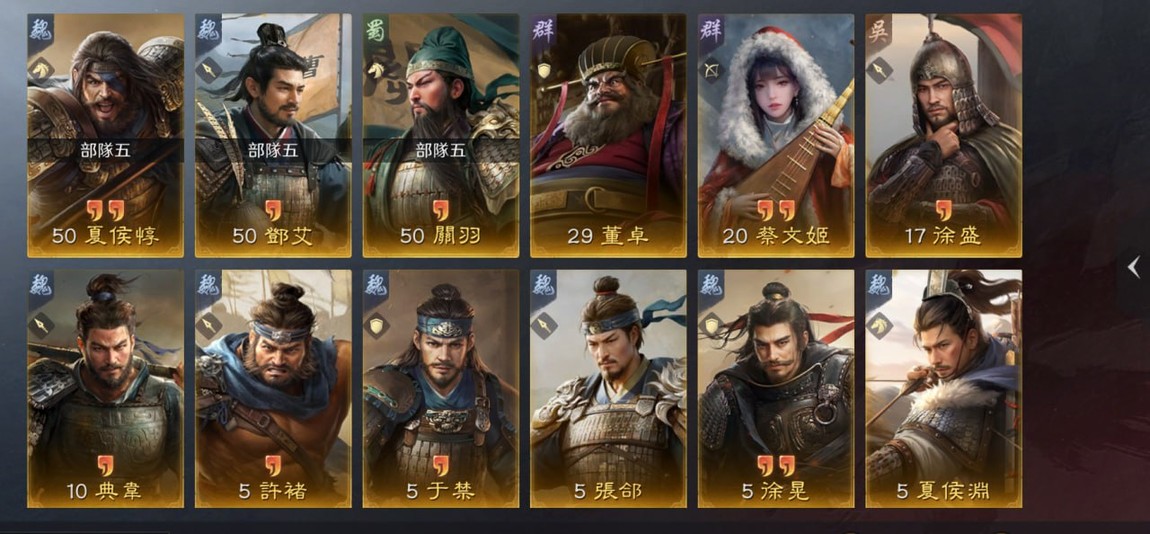Select the 鄧艾 general card

pyautogui.click(x=273, y=136)
